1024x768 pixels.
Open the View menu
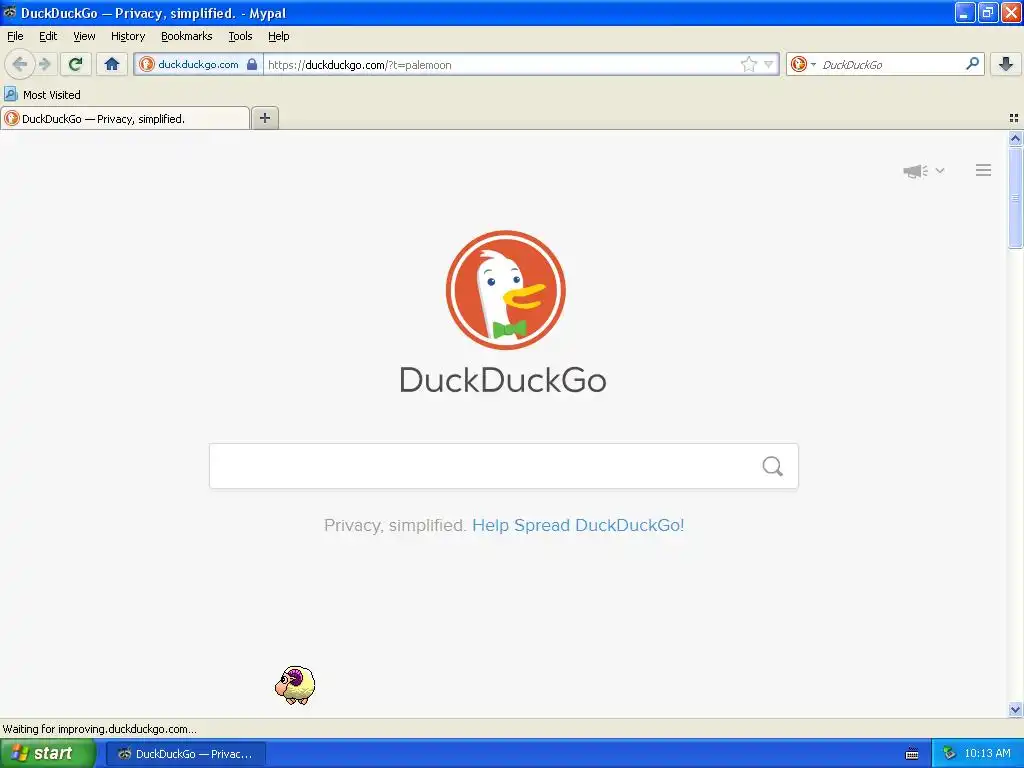tap(84, 36)
